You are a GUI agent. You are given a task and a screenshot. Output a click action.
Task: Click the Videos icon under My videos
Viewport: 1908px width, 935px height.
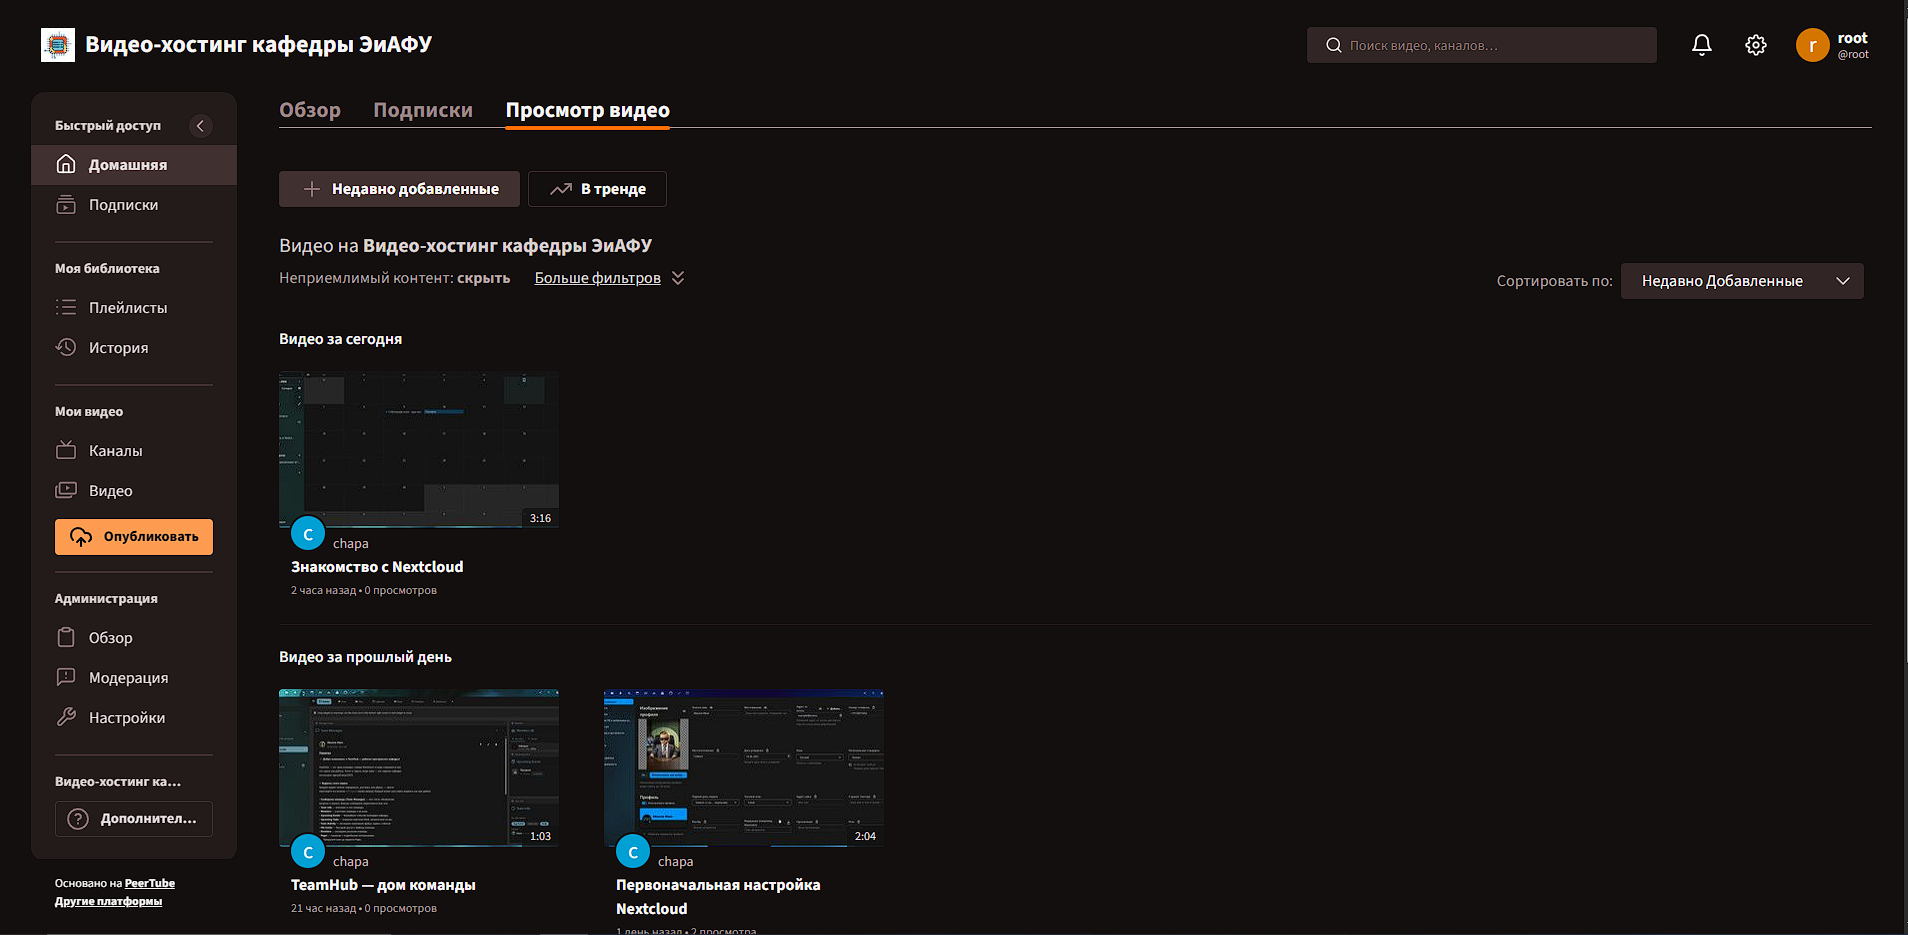click(x=66, y=491)
